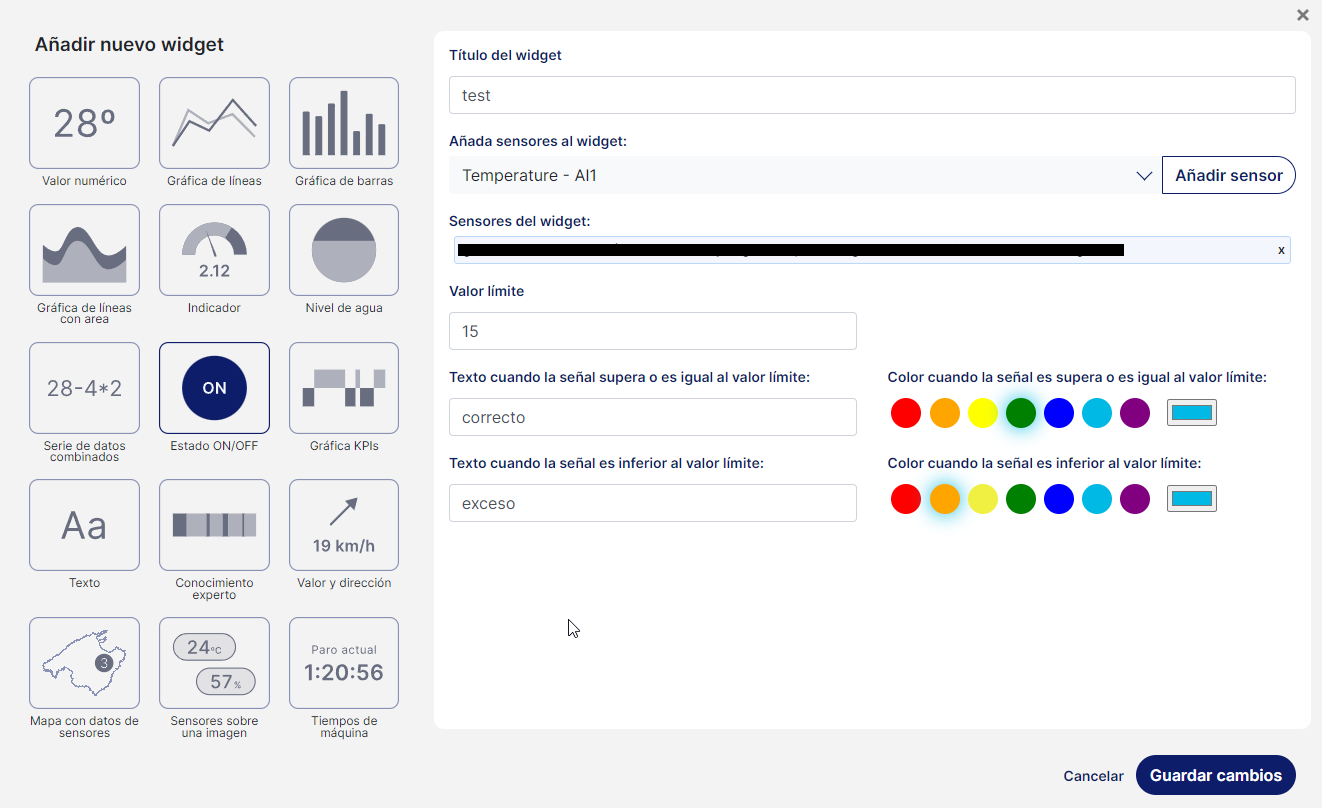The height and width of the screenshot is (808, 1322).
Task: Select the Indicador gauge widget
Action: [x=214, y=250]
